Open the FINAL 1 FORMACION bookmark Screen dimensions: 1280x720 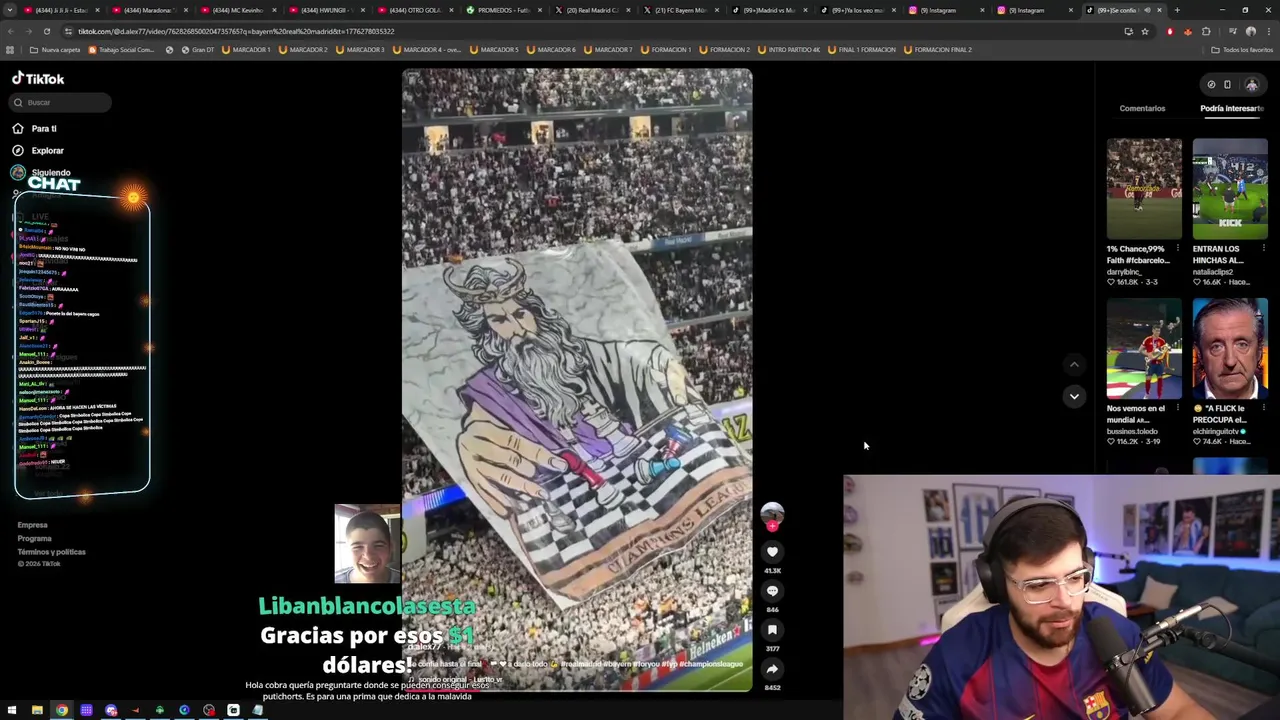862,49
